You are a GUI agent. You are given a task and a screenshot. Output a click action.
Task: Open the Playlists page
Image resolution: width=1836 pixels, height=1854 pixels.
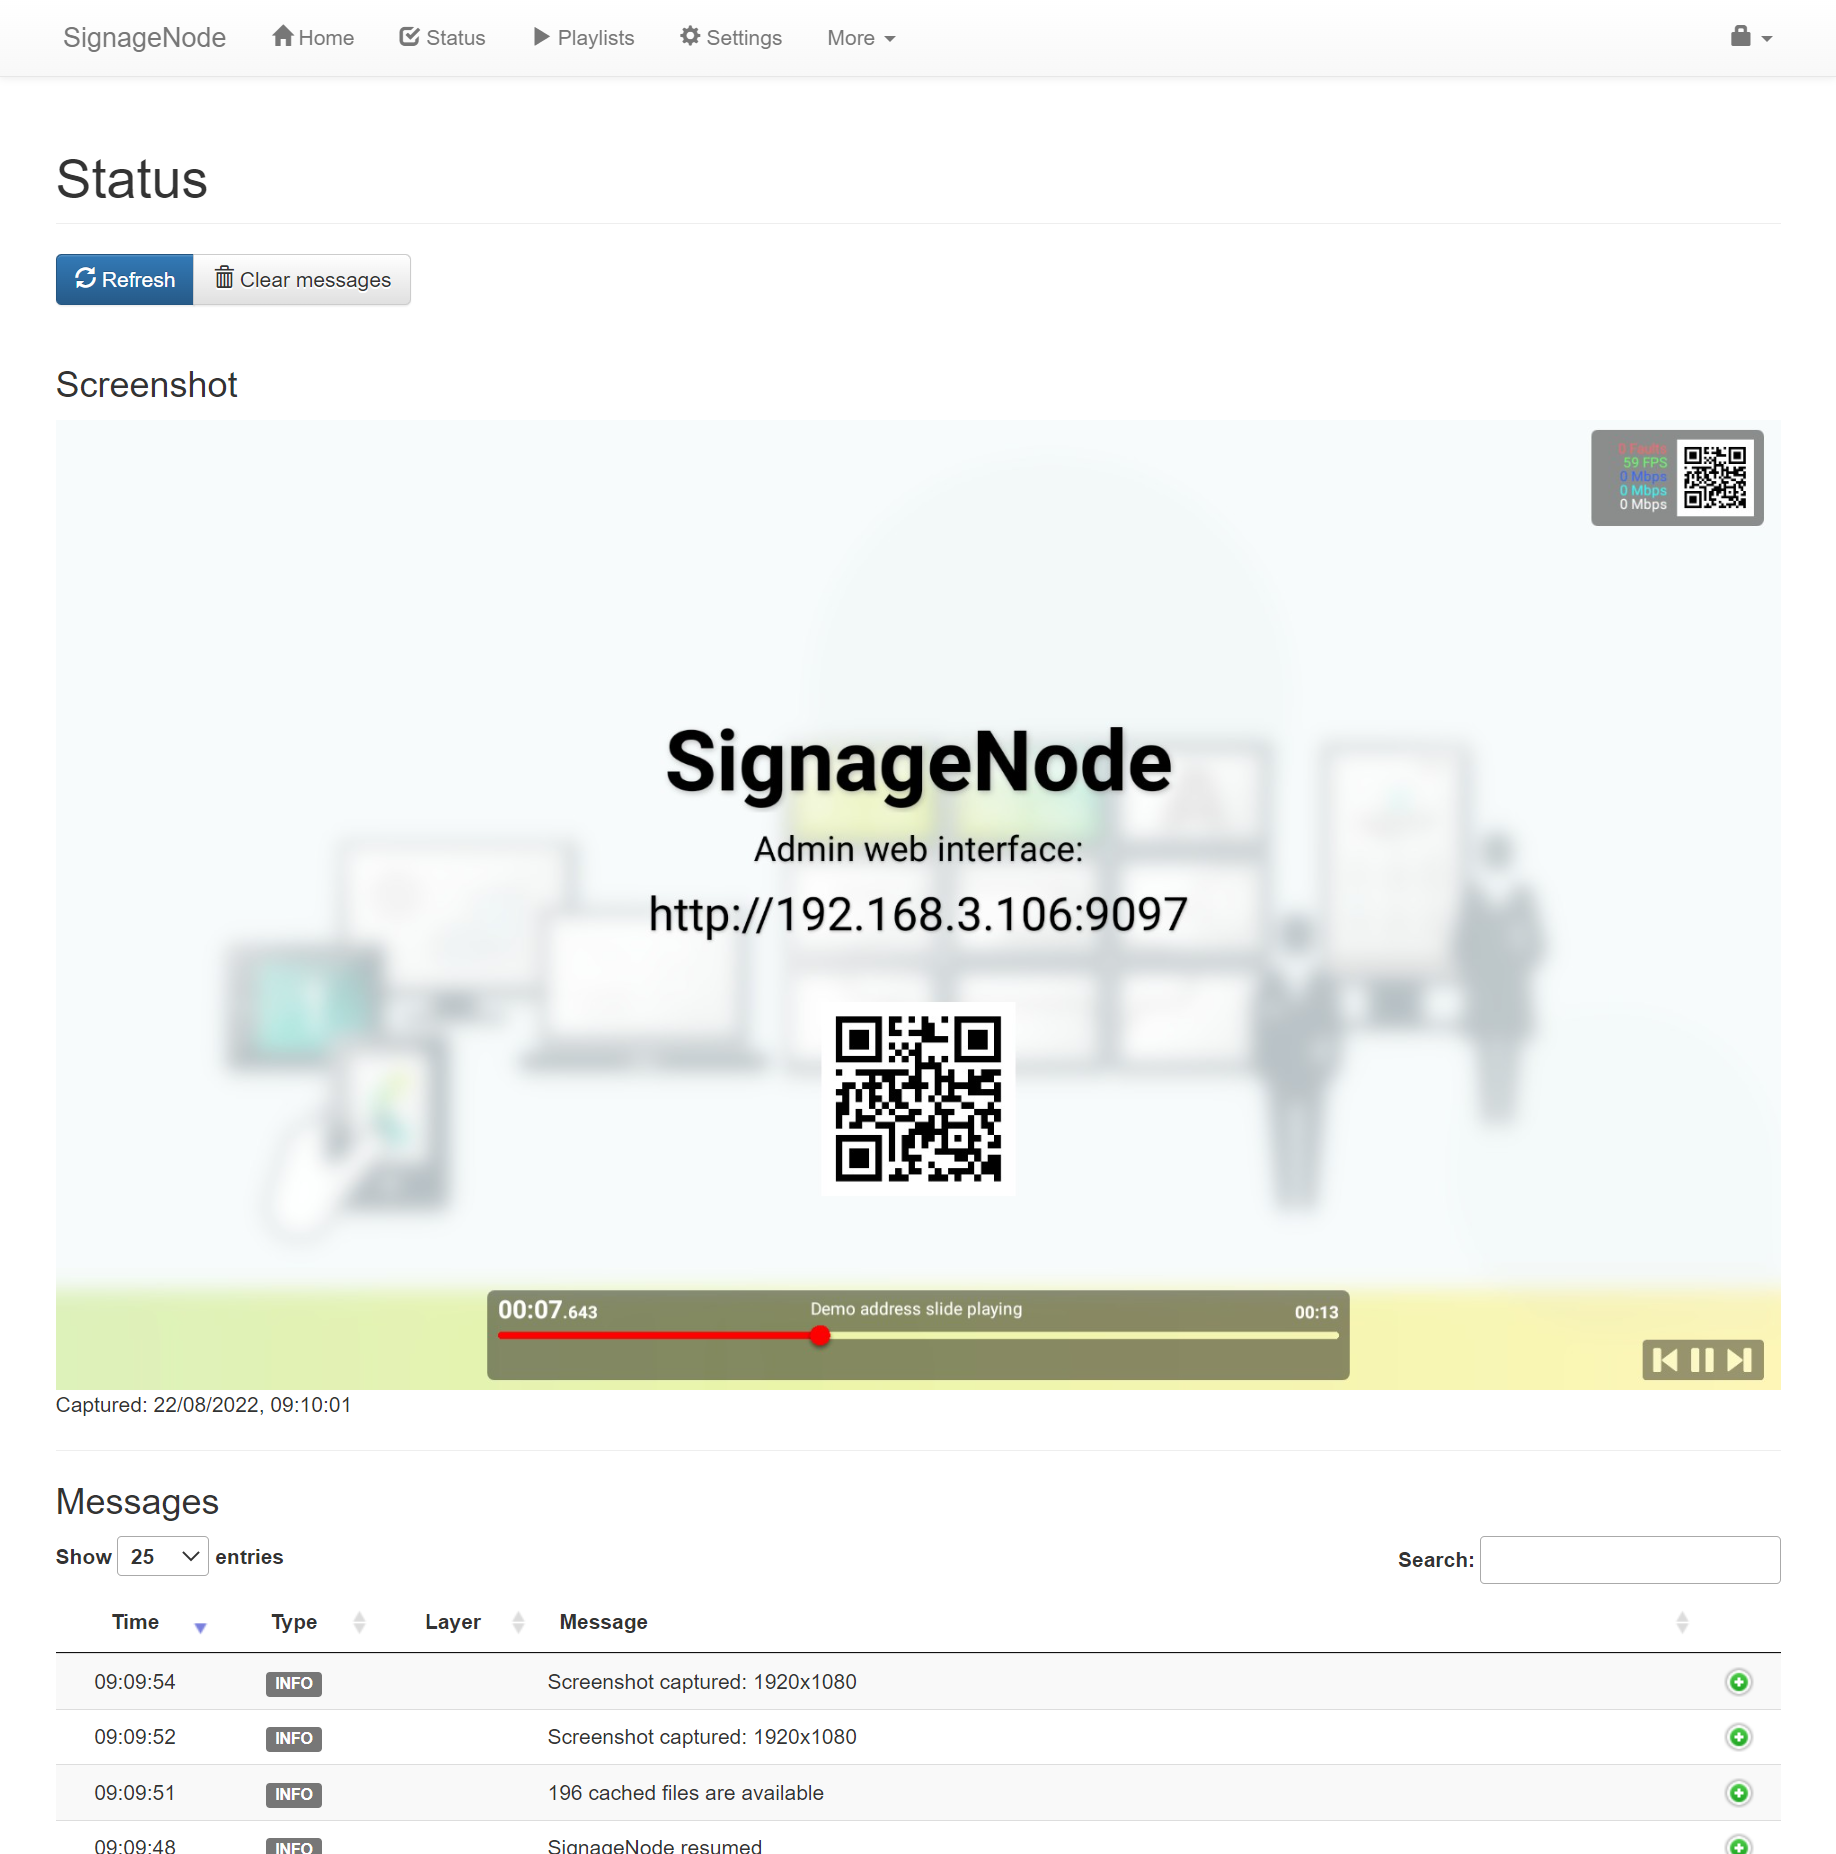point(584,38)
